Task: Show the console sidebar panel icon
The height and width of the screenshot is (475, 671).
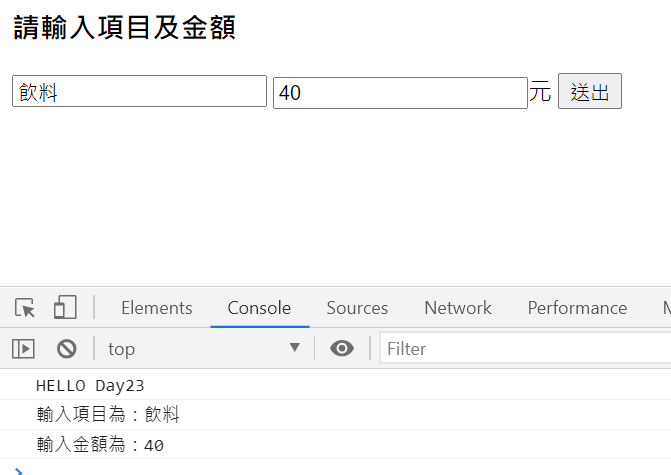Action: 23,349
